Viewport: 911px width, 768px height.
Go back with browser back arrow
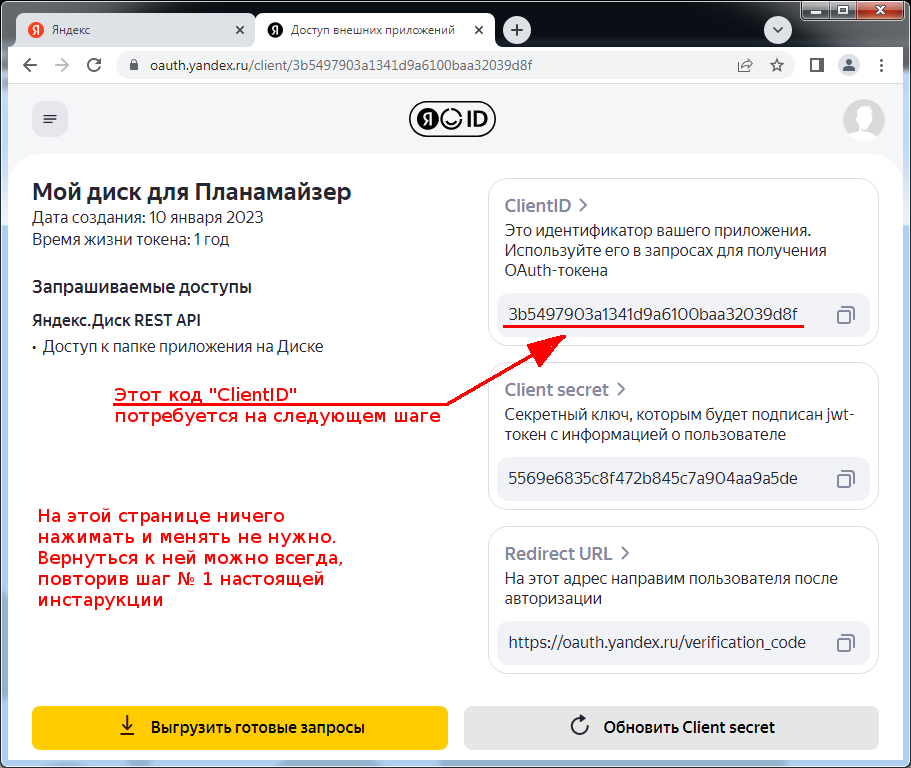(x=30, y=65)
